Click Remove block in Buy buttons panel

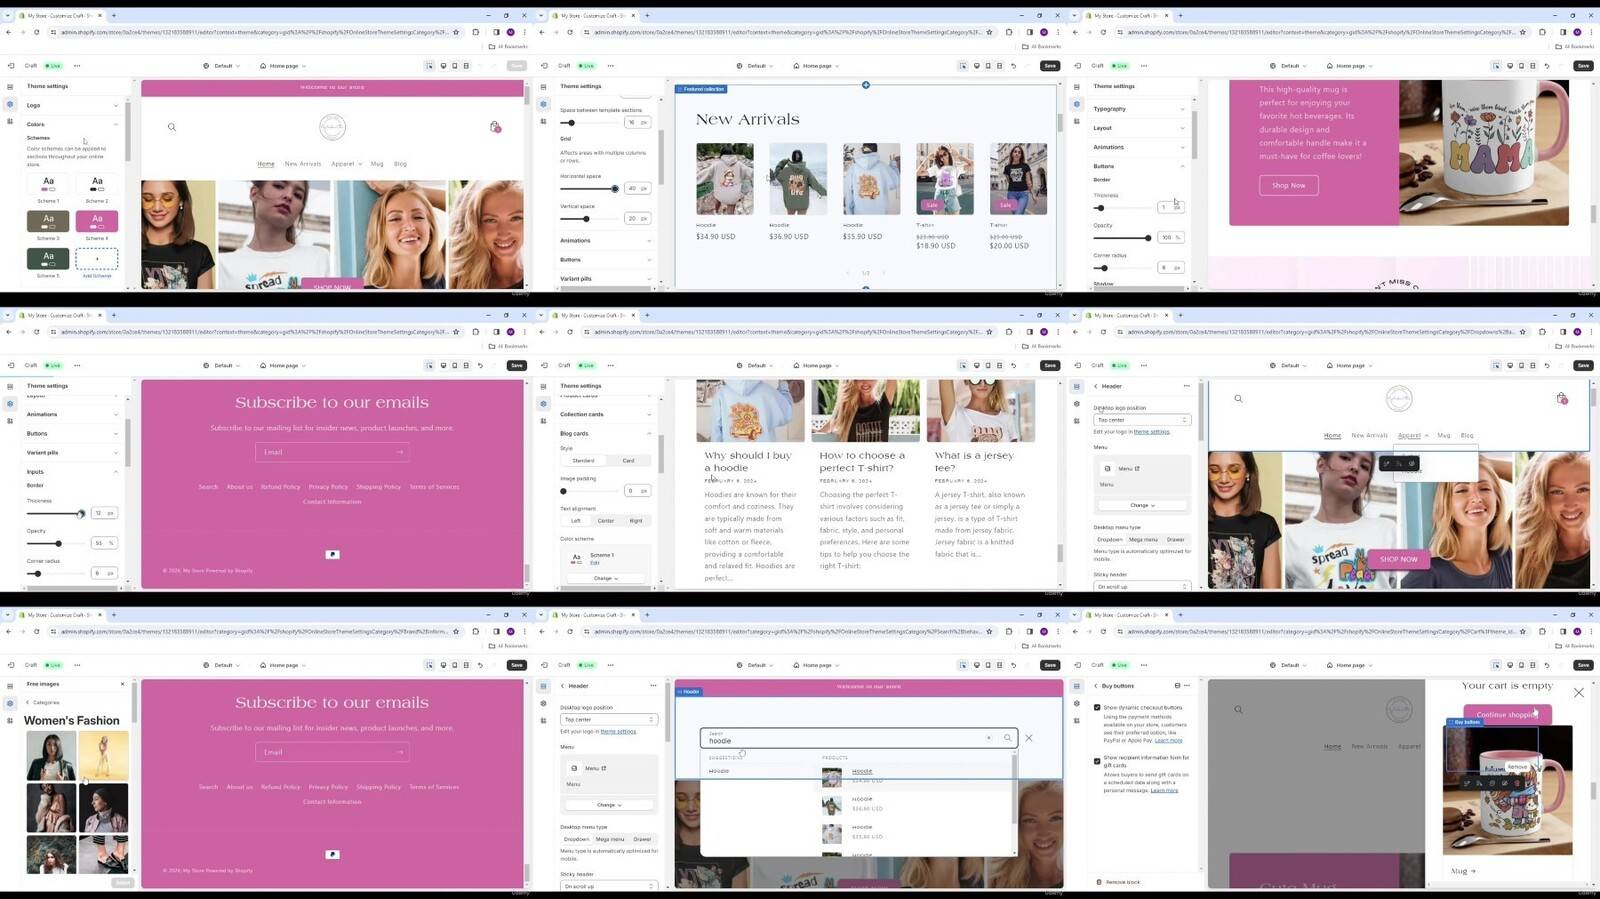tap(1119, 882)
